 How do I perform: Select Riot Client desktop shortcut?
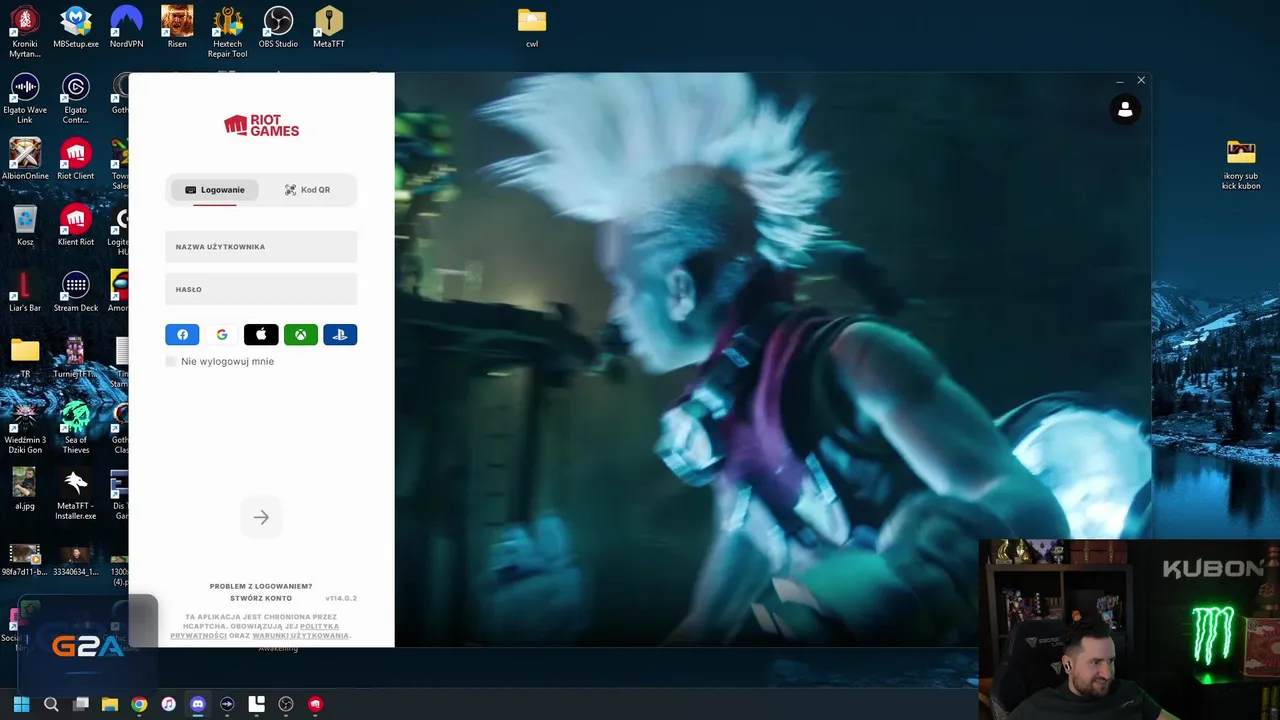[x=76, y=159]
